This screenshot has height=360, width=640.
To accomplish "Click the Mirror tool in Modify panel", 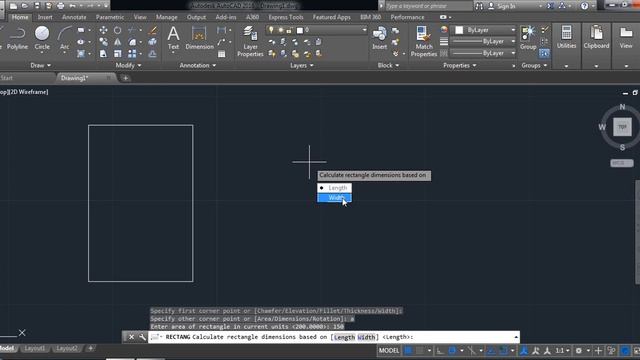I will [118, 42].
